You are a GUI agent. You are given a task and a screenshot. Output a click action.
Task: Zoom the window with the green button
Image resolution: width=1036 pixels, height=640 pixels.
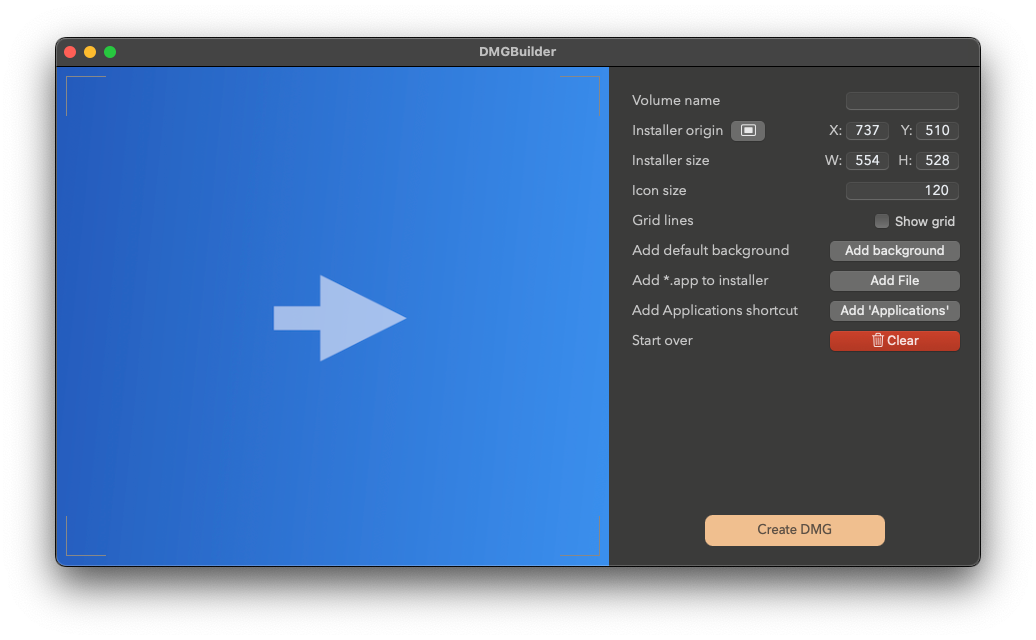(x=110, y=52)
